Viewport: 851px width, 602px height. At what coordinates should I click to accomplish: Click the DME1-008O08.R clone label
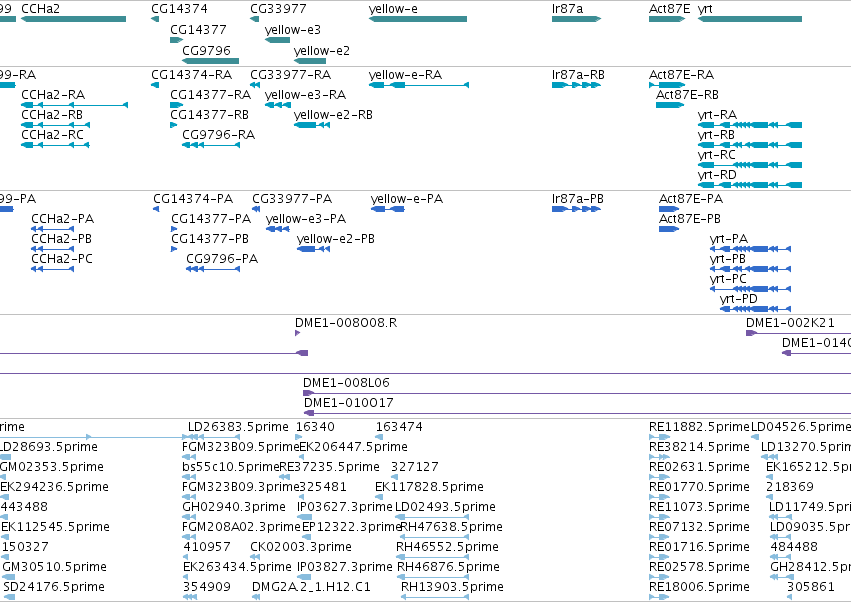(346, 323)
